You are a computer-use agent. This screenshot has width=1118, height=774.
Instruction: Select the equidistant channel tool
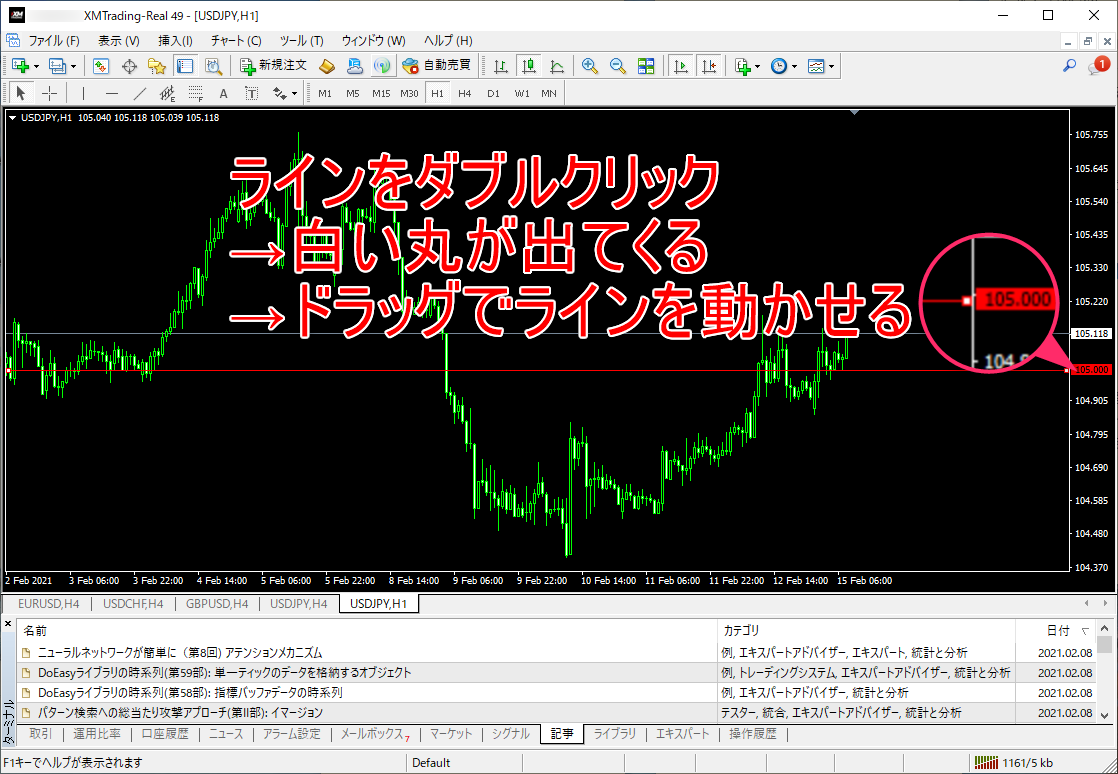coord(168,93)
